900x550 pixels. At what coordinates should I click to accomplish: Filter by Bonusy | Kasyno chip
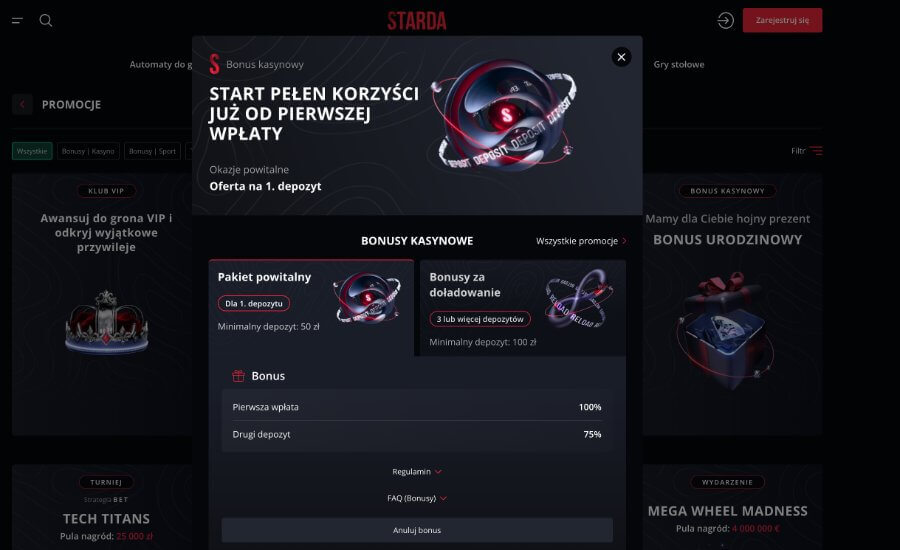[x=88, y=151]
